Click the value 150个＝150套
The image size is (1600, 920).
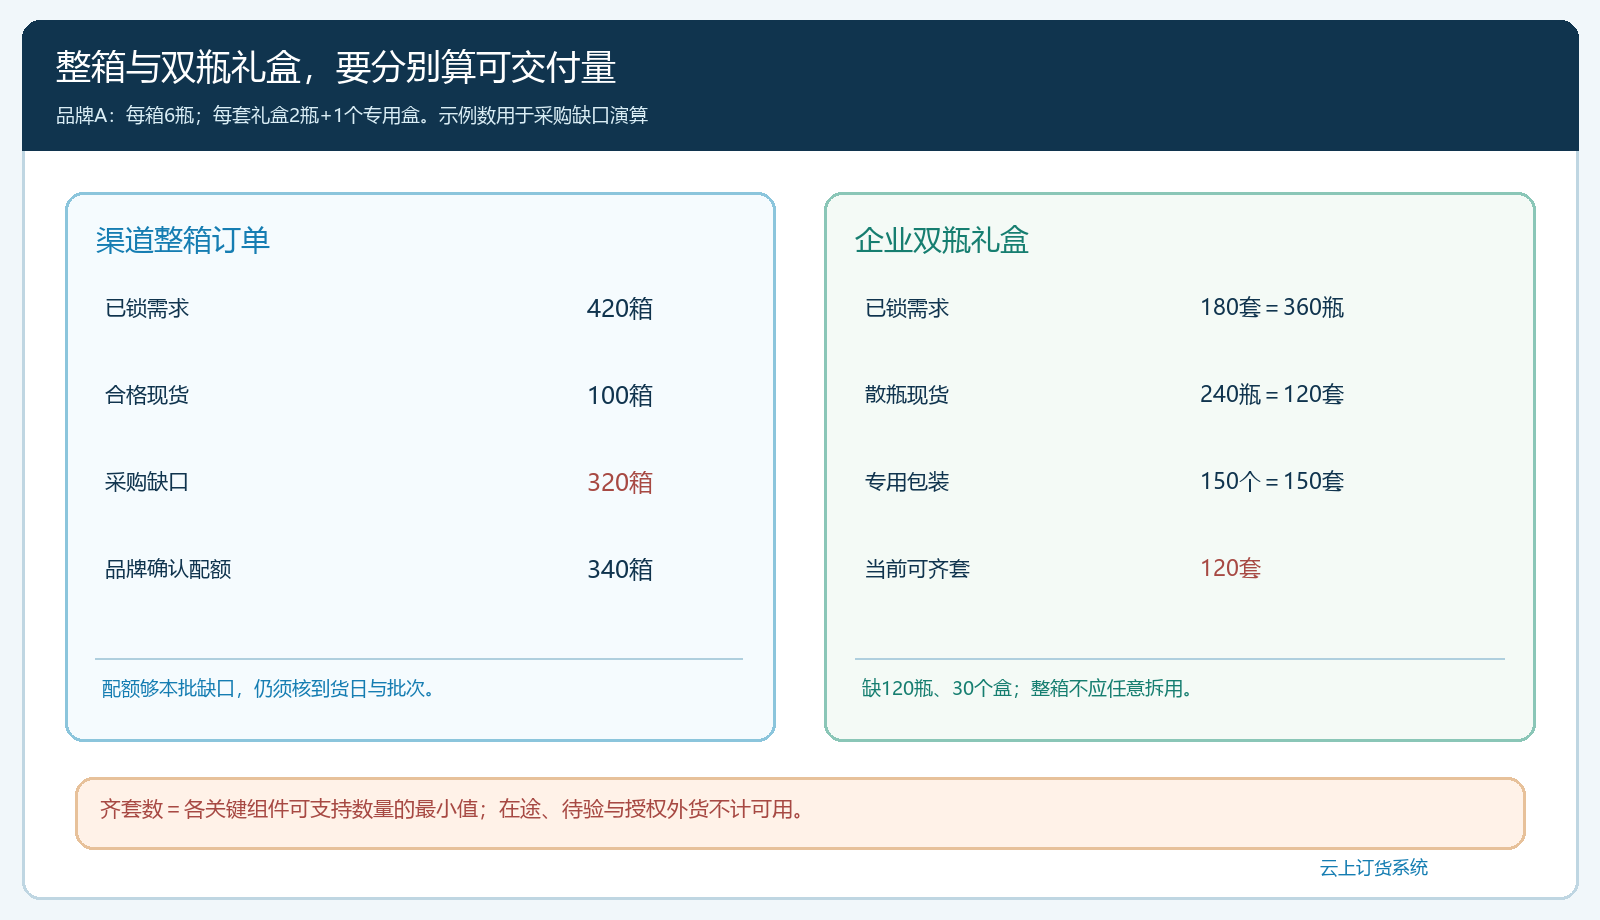(x=1272, y=481)
